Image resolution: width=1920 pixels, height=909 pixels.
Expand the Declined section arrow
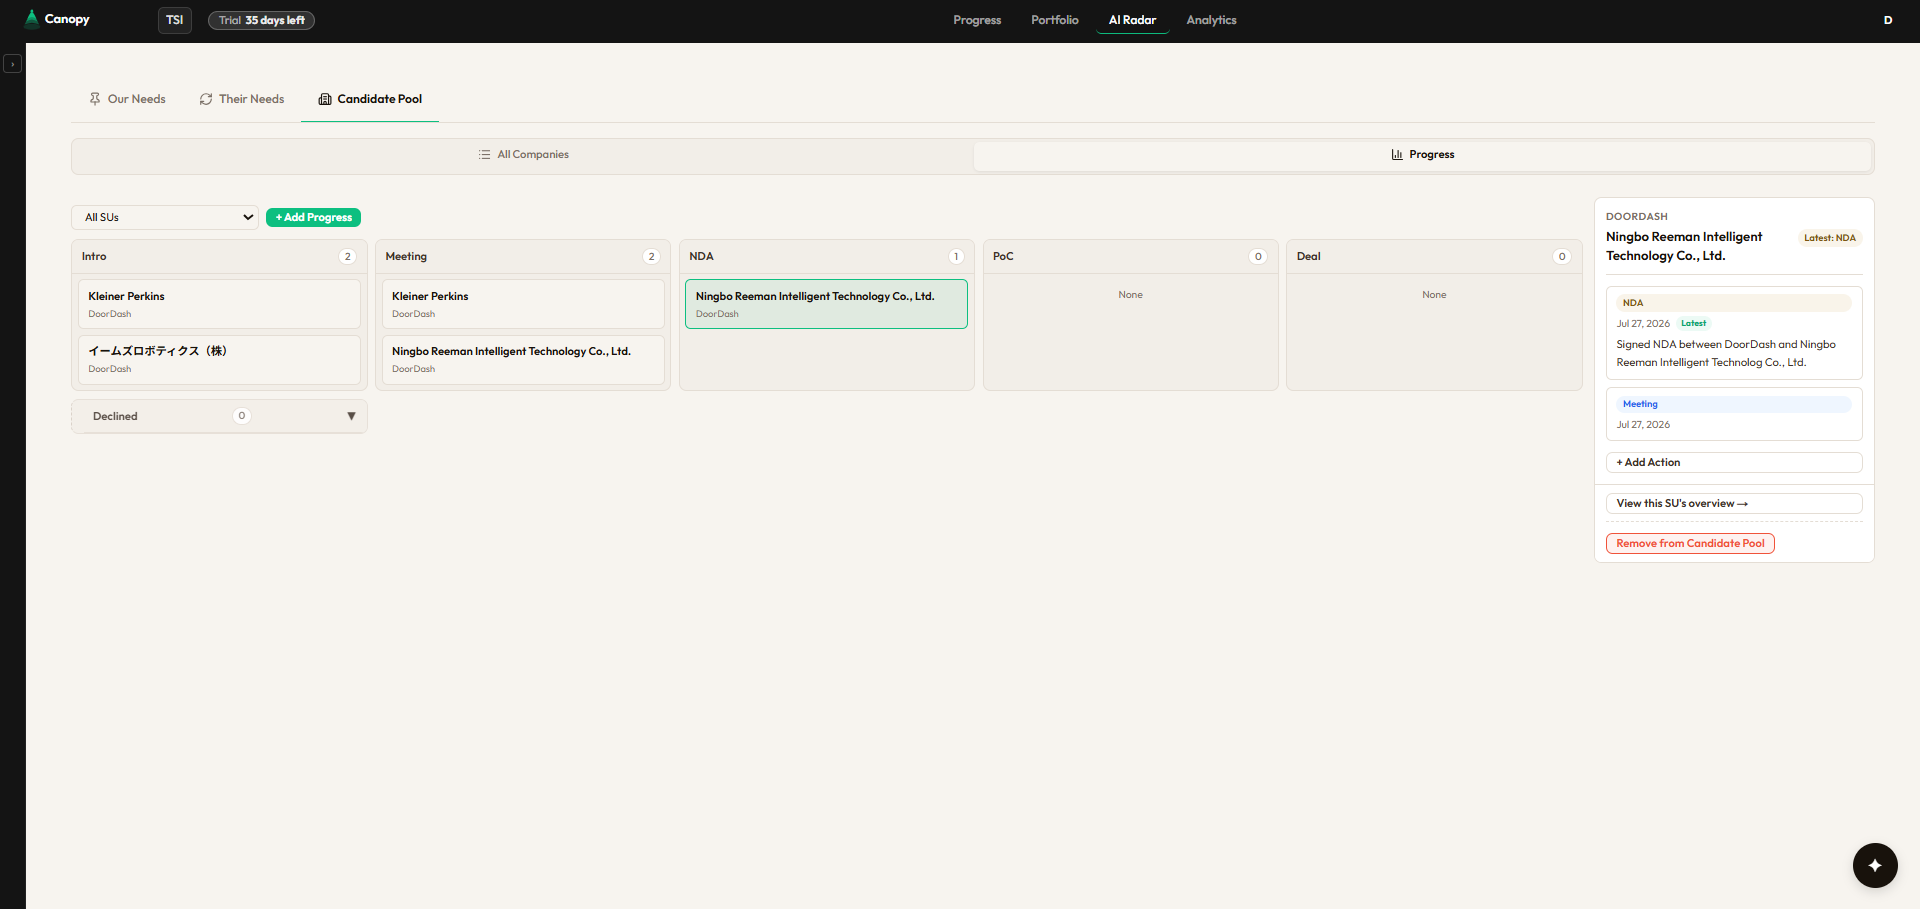point(351,416)
